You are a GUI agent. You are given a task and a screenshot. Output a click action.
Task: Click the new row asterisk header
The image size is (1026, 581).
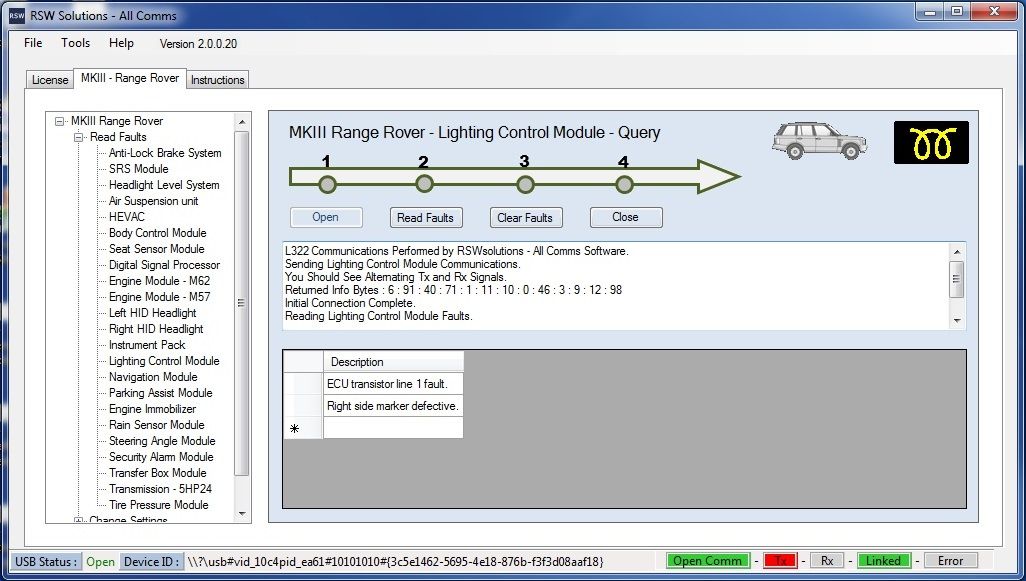pyautogui.click(x=303, y=429)
